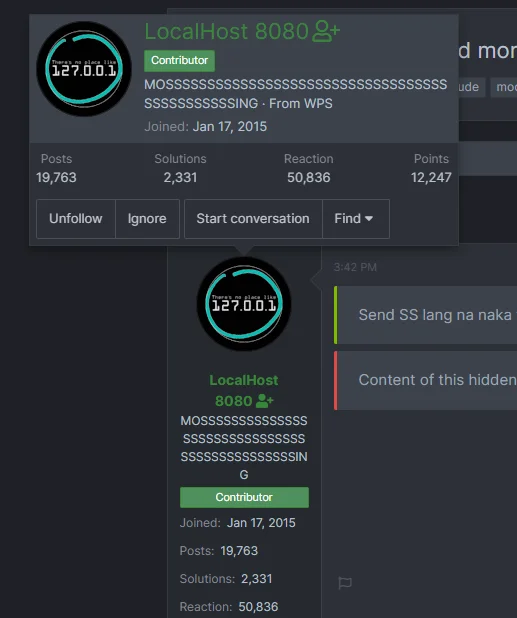Viewport: 517px width, 618px height.
Task: Click the report flag icon below post
Action: tap(345, 583)
